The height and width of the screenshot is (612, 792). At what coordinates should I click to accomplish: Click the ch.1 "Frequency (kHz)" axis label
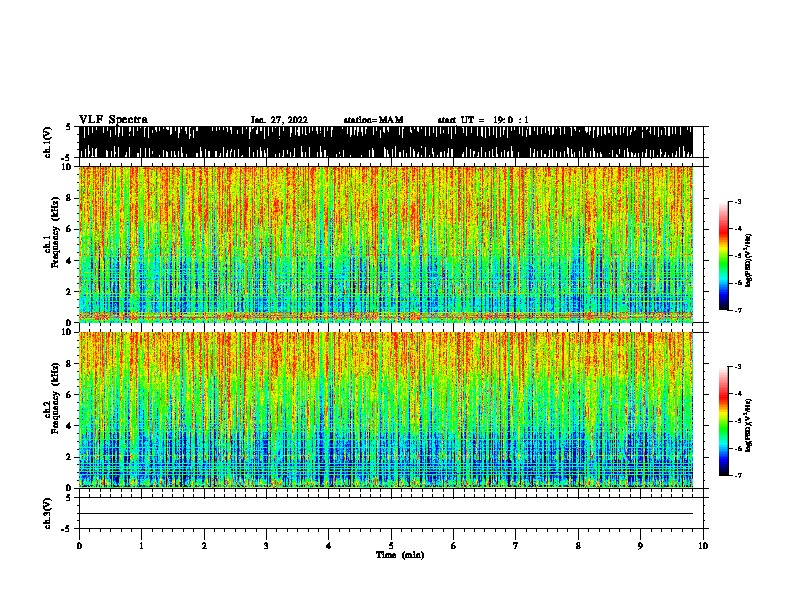(55, 233)
